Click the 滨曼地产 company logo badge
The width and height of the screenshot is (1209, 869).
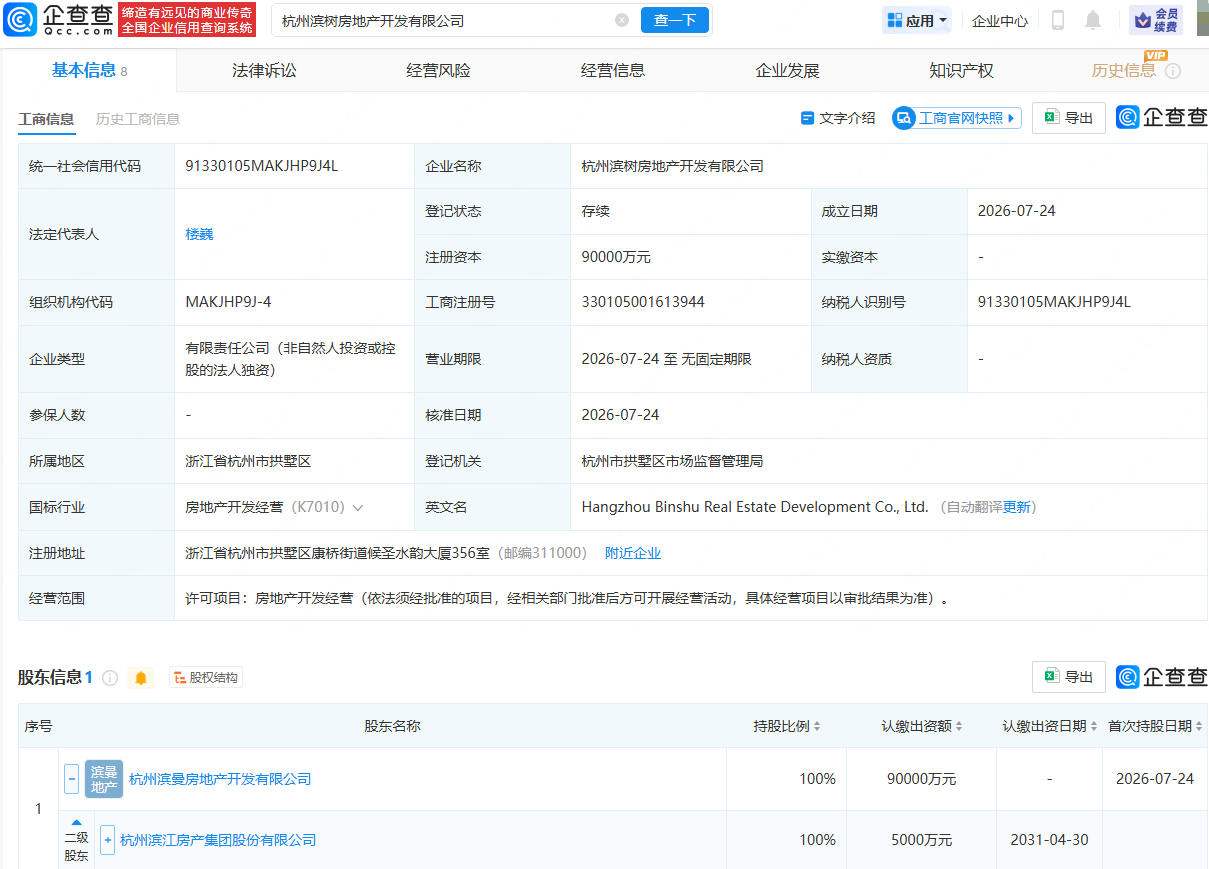click(x=104, y=779)
